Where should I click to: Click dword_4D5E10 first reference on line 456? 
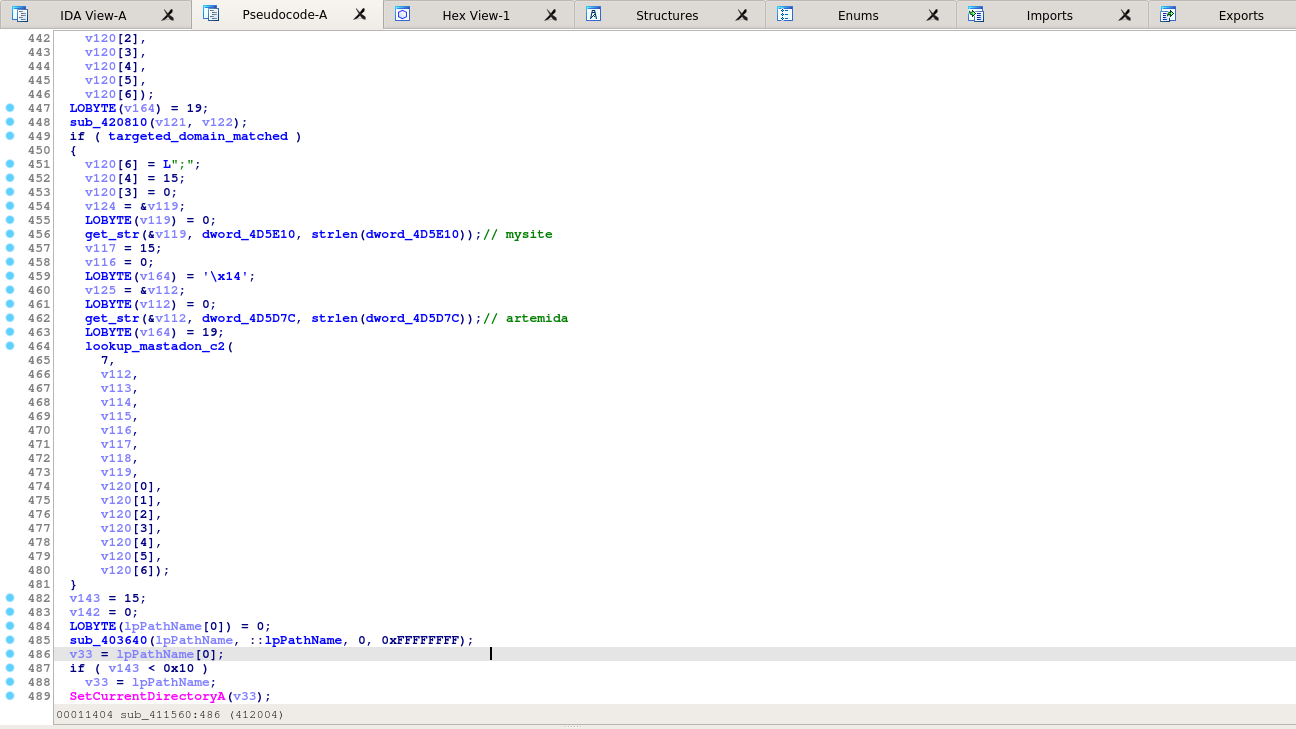(249, 234)
